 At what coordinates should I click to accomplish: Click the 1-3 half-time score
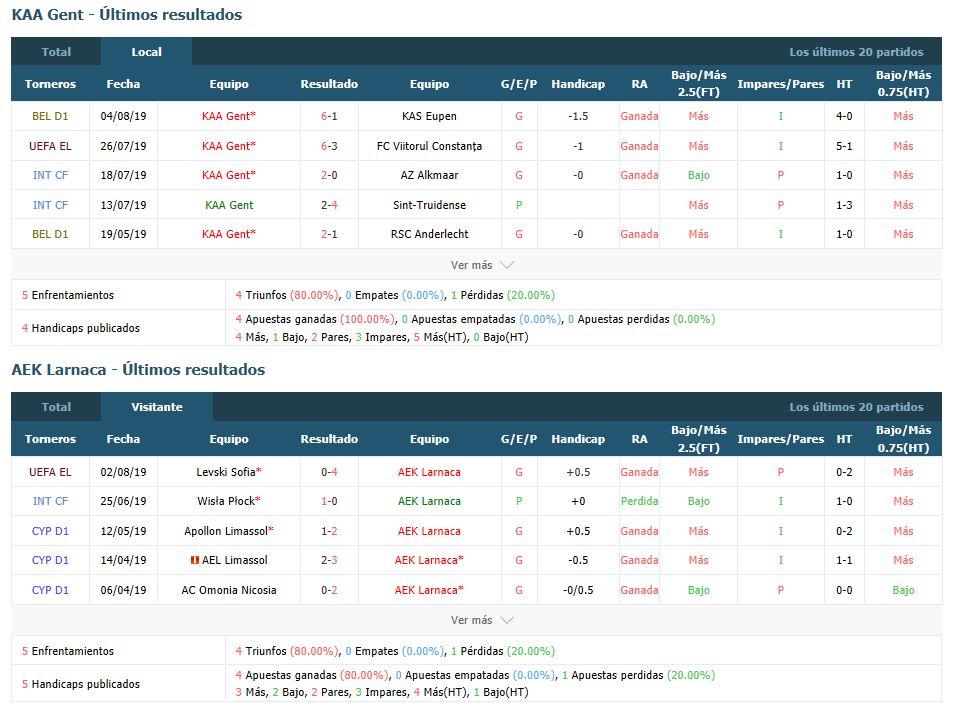tap(844, 205)
